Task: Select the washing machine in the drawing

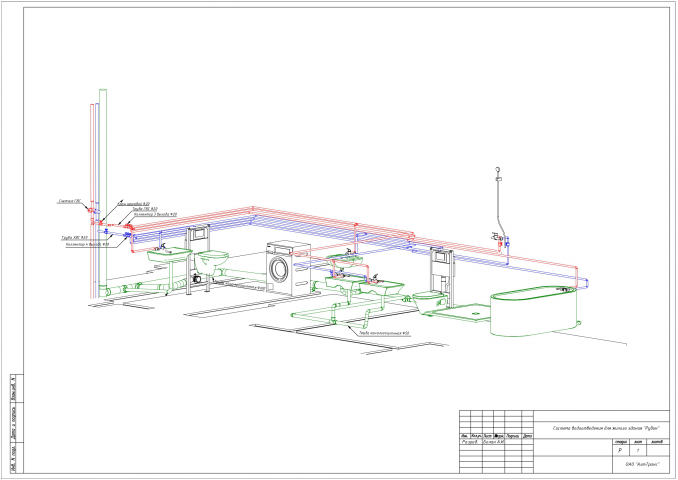Action: click(288, 268)
